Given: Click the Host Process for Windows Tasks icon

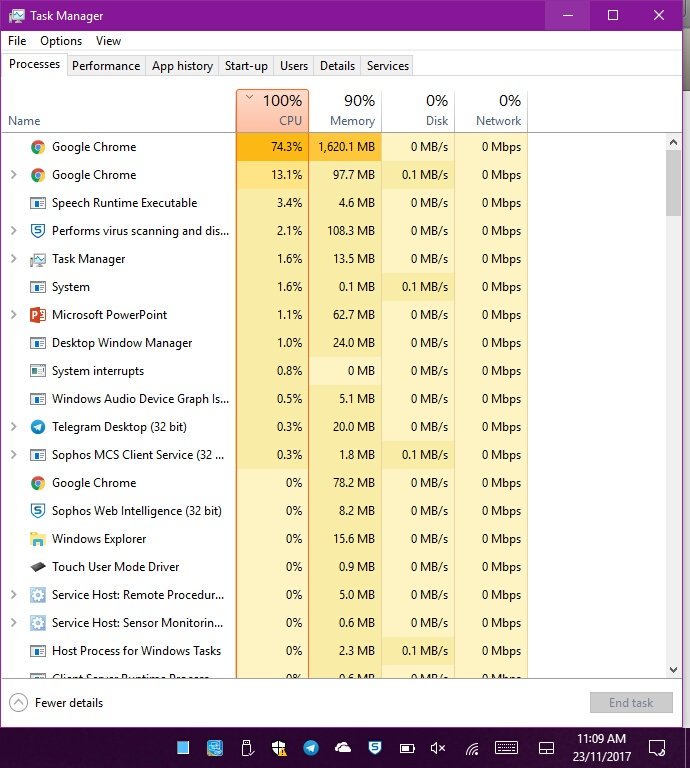Looking at the screenshot, I should point(38,651).
